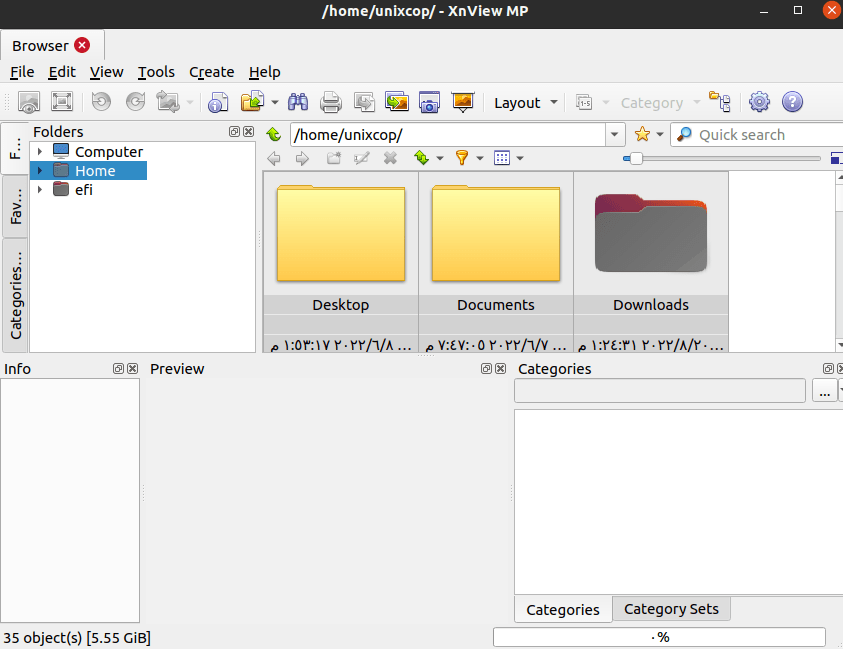Click the New folder icon

click(334, 158)
